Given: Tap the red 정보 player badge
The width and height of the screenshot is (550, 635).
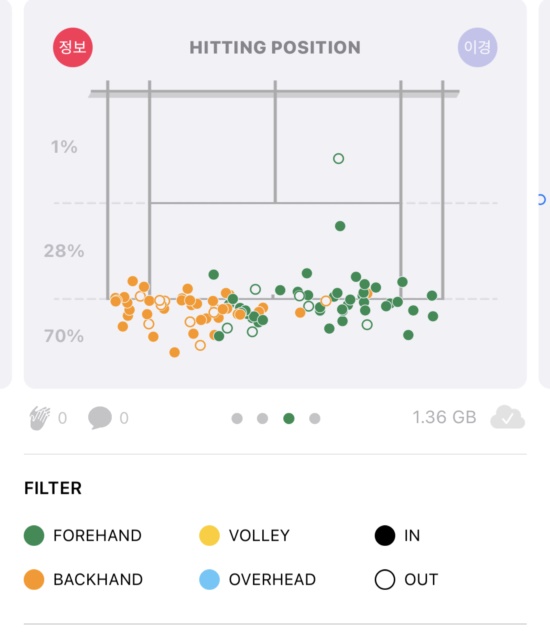Looking at the screenshot, I should pos(72,47).
